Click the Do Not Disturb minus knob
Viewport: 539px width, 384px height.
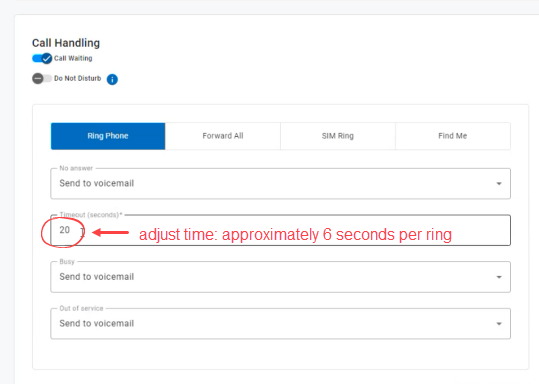38,78
